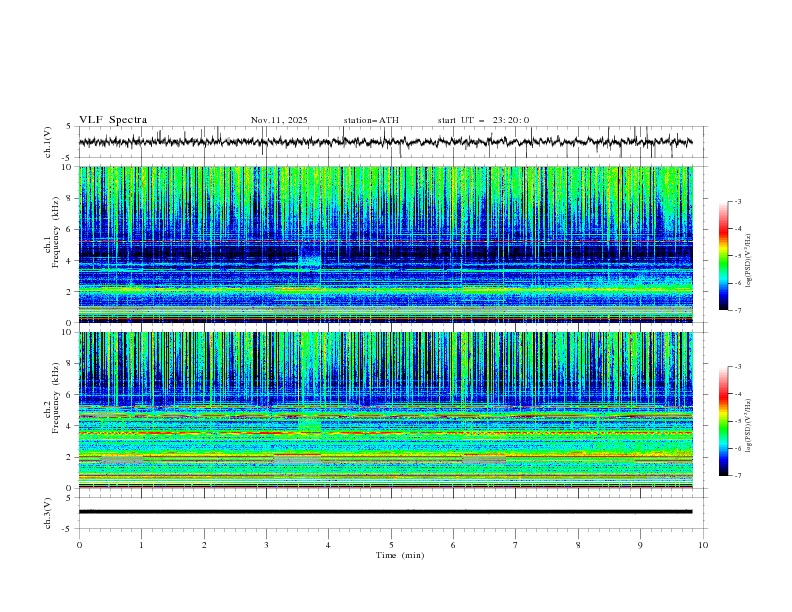This screenshot has width=792, height=612.
Task: Click the "-3" value on ch.2 colorbar
Action: 737,367
